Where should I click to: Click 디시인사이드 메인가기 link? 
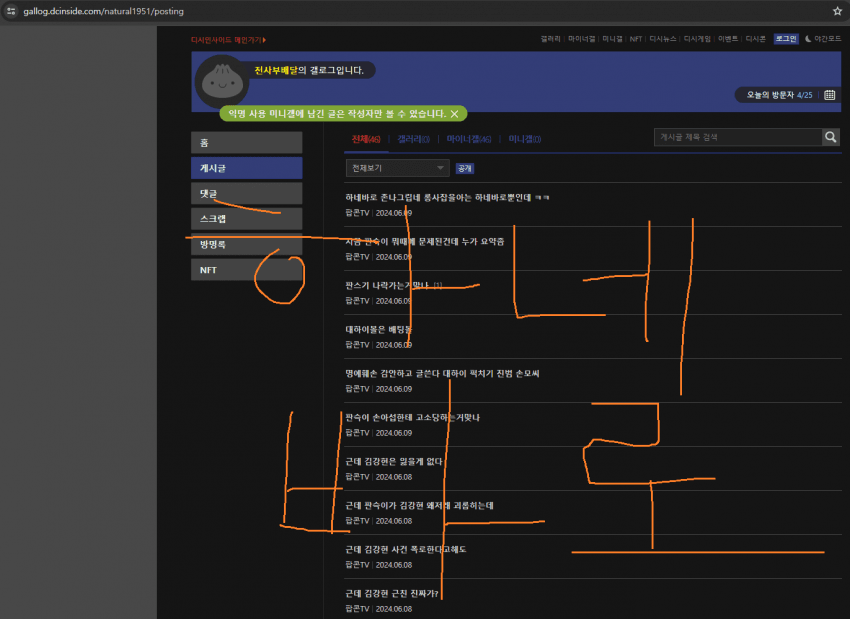pyautogui.click(x=228, y=40)
